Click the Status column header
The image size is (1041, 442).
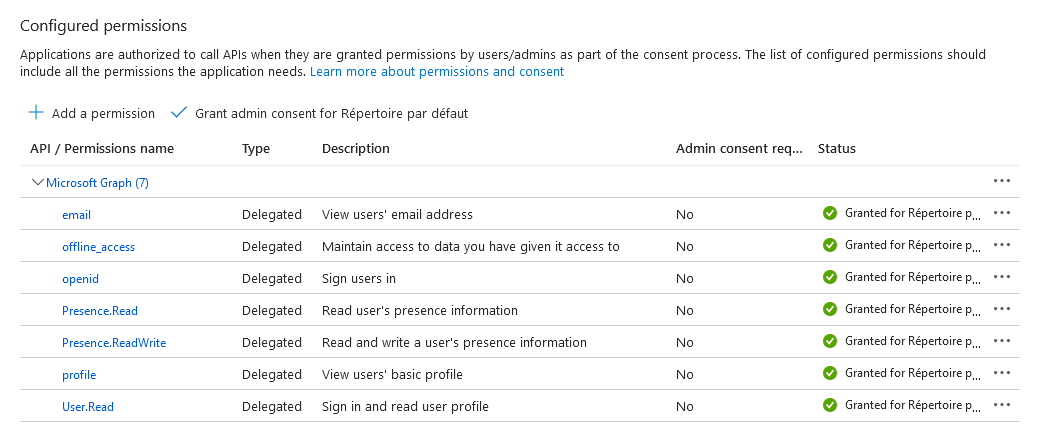click(x=837, y=149)
